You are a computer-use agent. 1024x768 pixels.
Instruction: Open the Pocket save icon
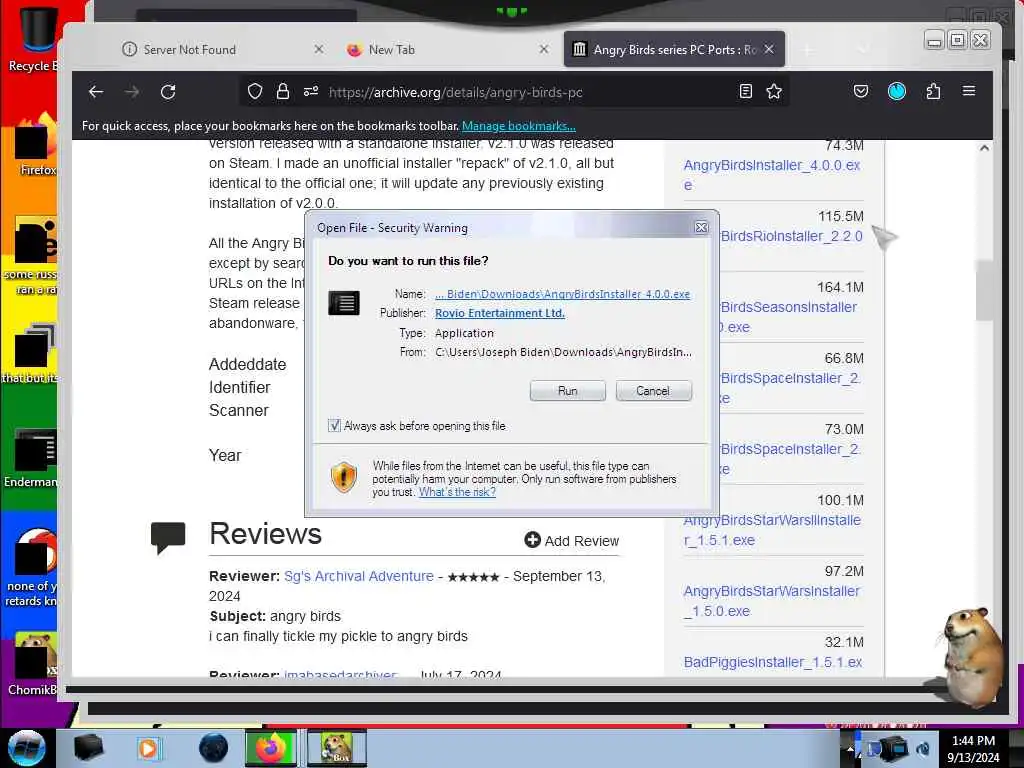coord(861,92)
